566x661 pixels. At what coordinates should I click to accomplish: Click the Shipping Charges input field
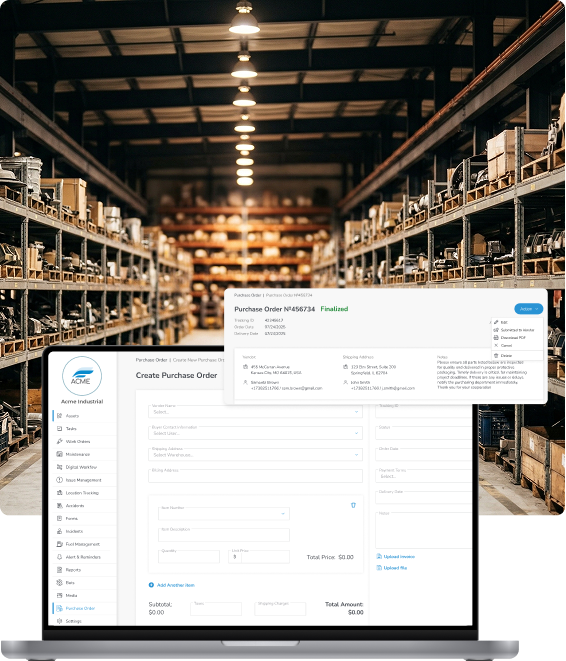pyautogui.click(x=280, y=609)
